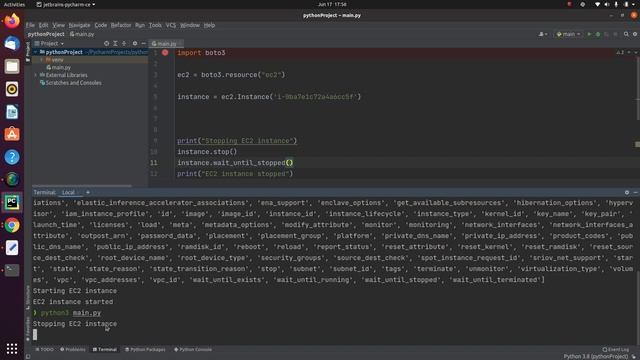Open Google Chrome from the dock

click(12, 225)
